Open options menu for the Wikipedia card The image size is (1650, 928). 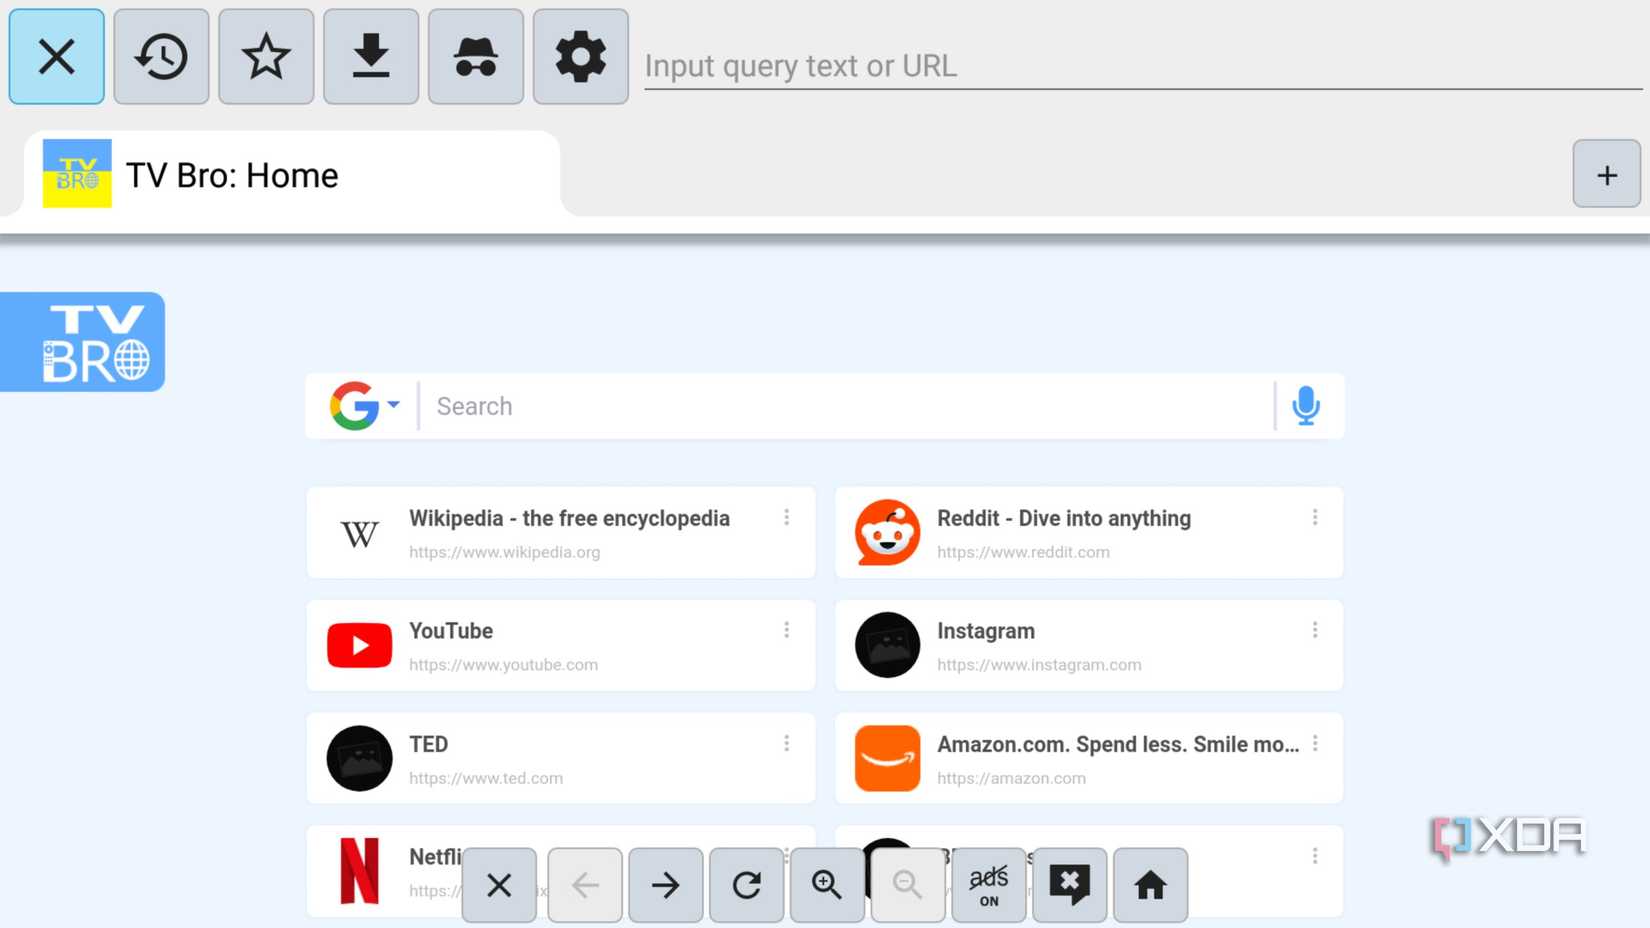coord(787,517)
